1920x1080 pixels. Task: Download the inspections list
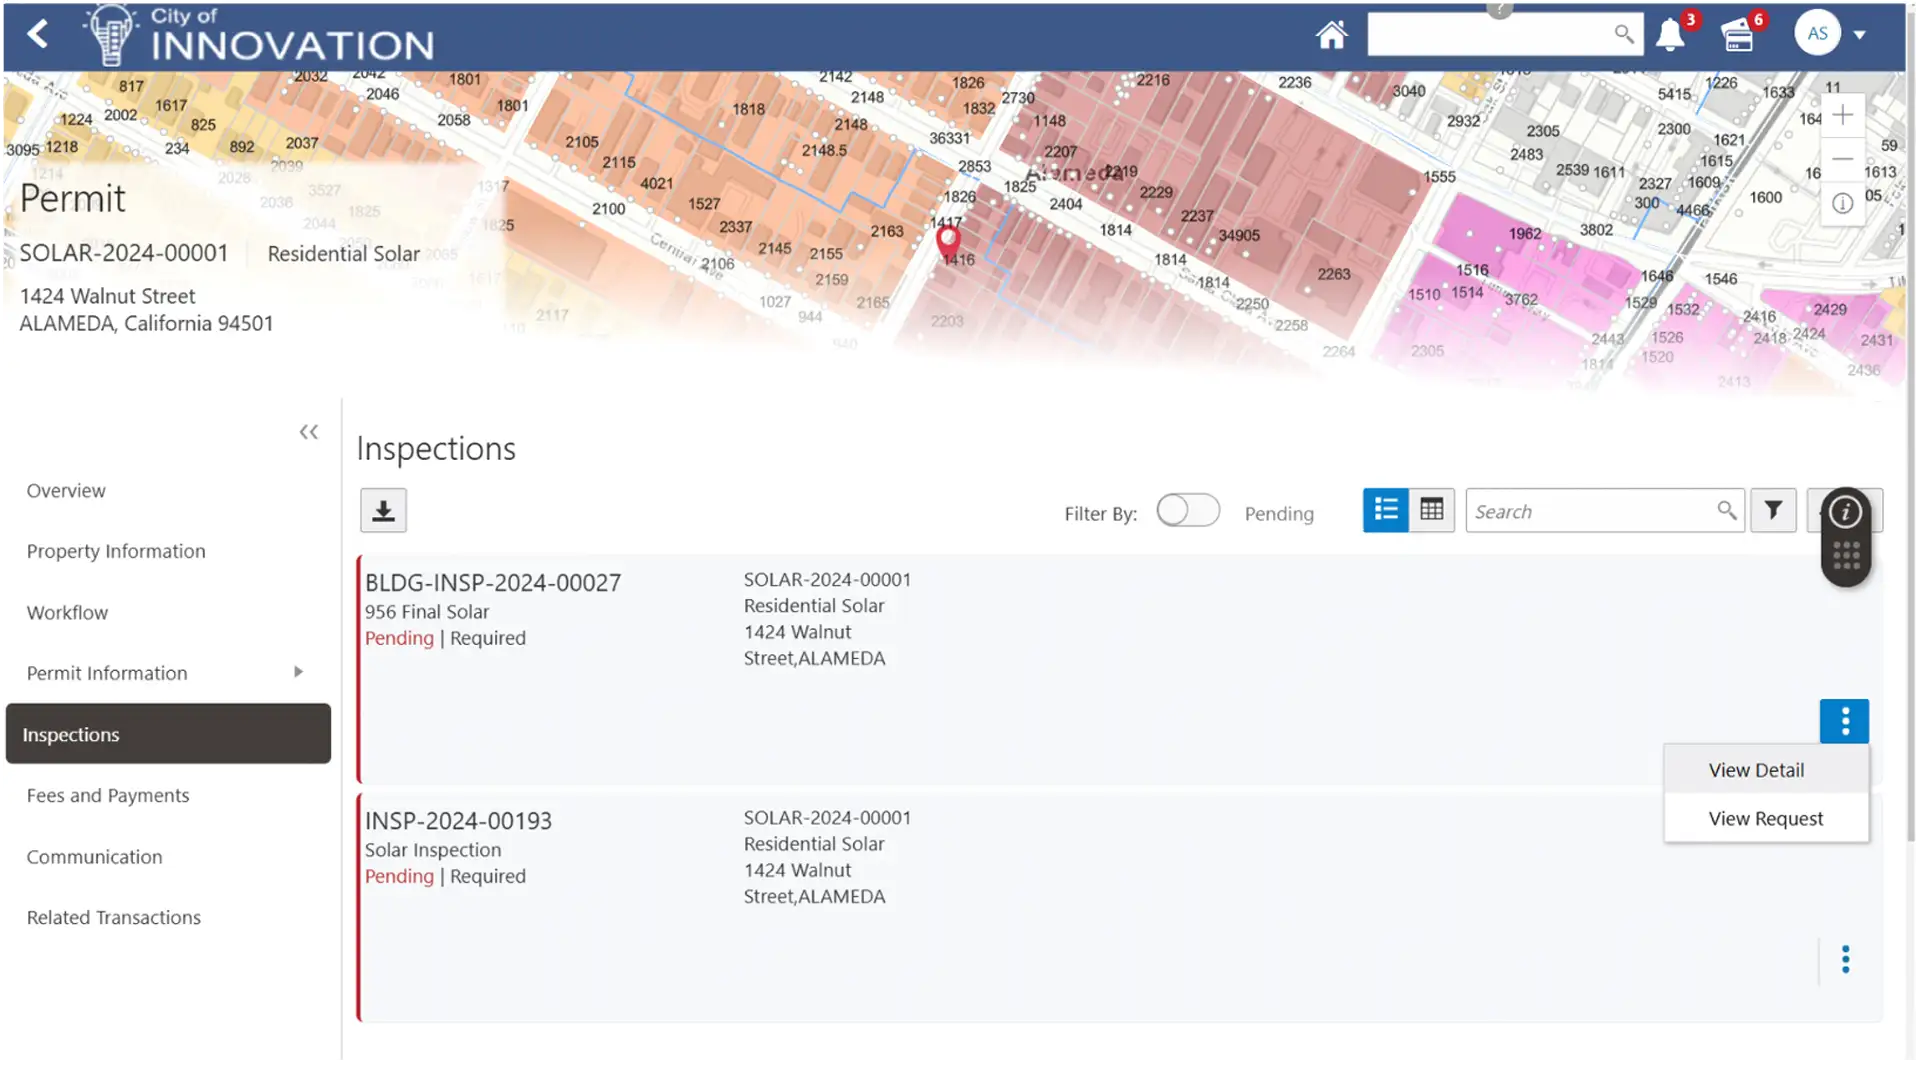[x=383, y=511]
